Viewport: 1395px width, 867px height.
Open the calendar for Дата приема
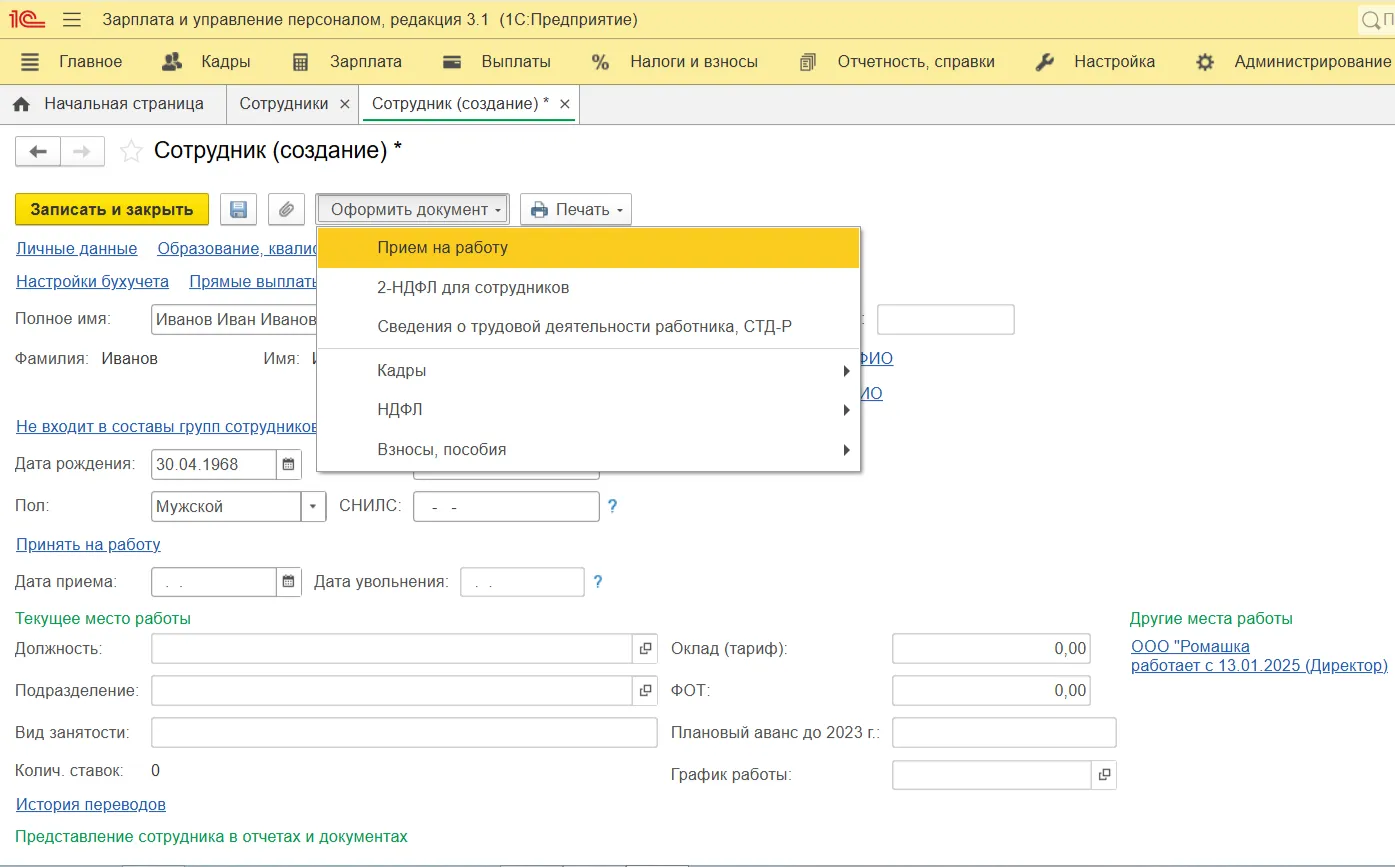pyautogui.click(x=288, y=581)
